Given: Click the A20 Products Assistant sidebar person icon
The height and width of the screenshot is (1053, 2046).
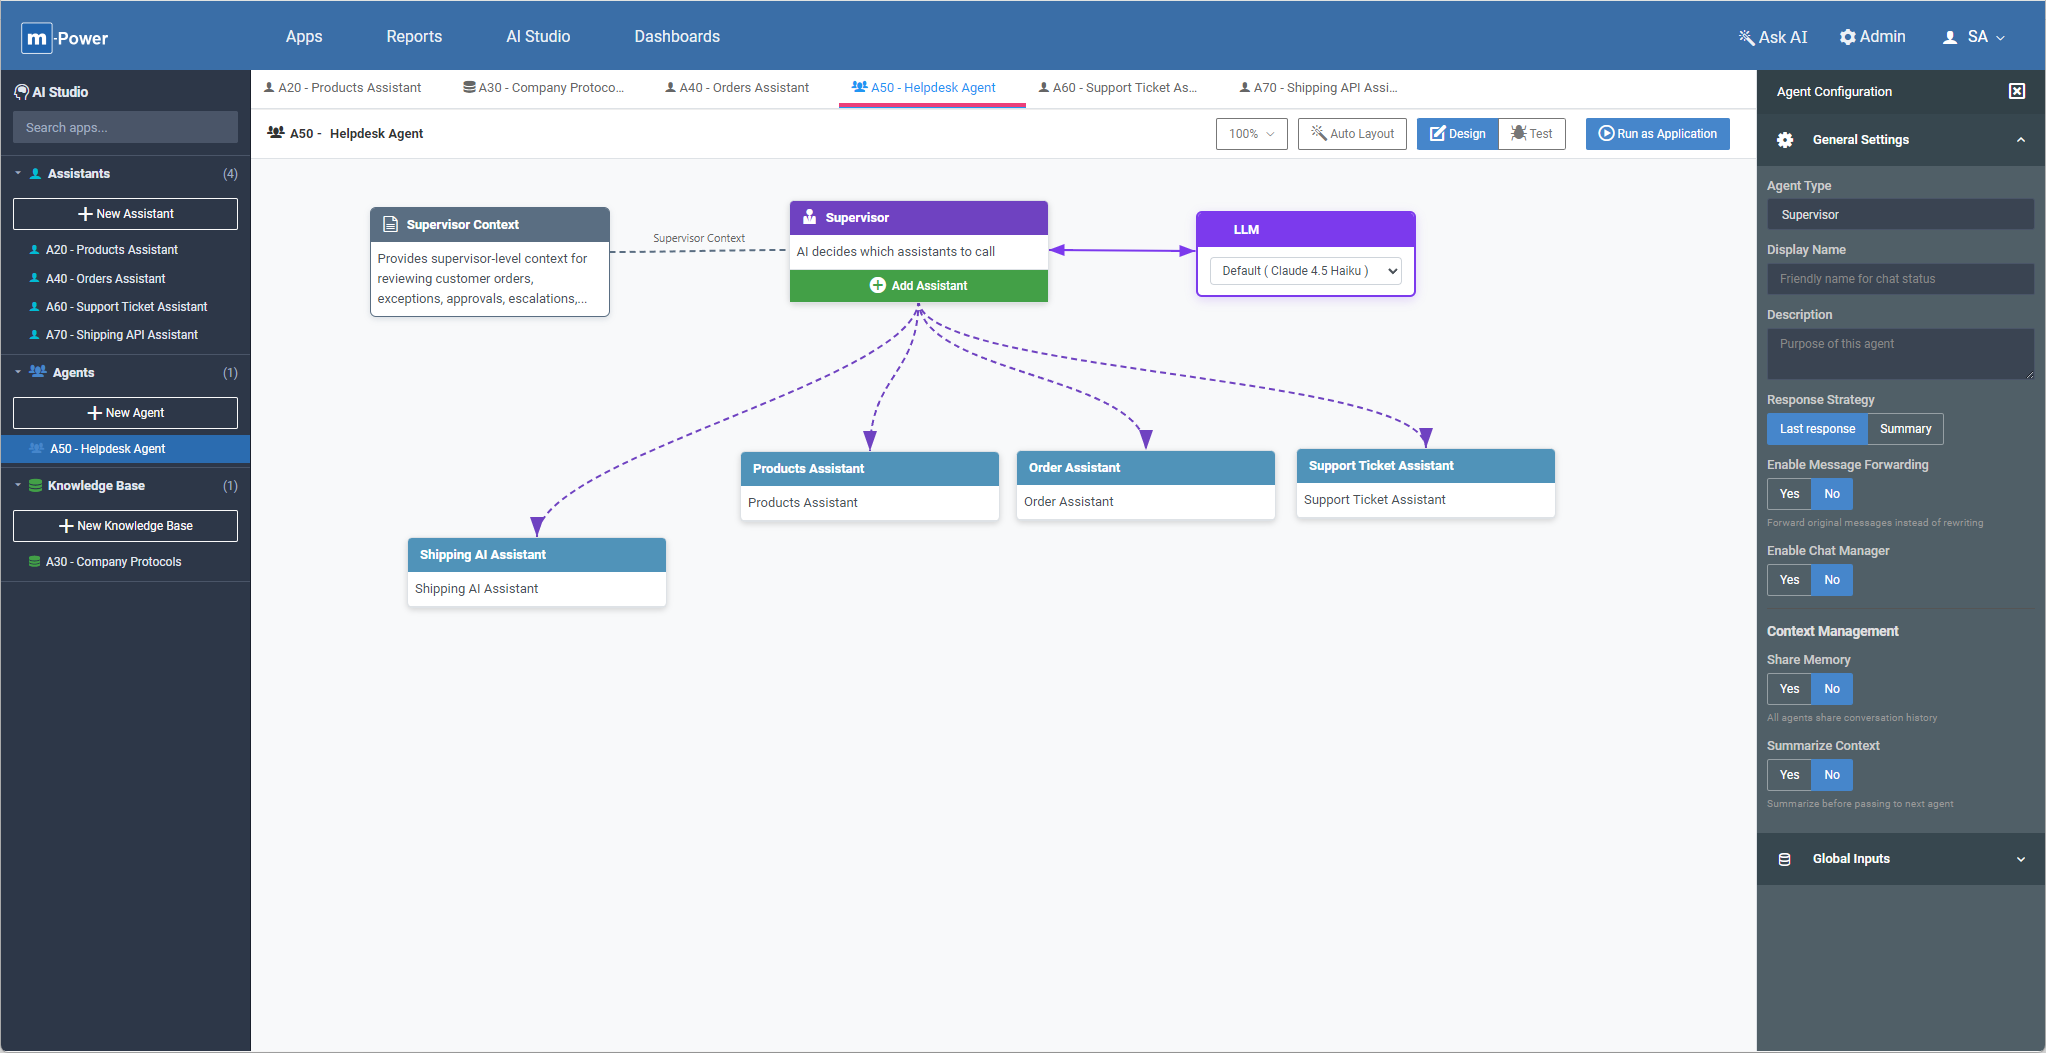Looking at the screenshot, I should click(35, 250).
